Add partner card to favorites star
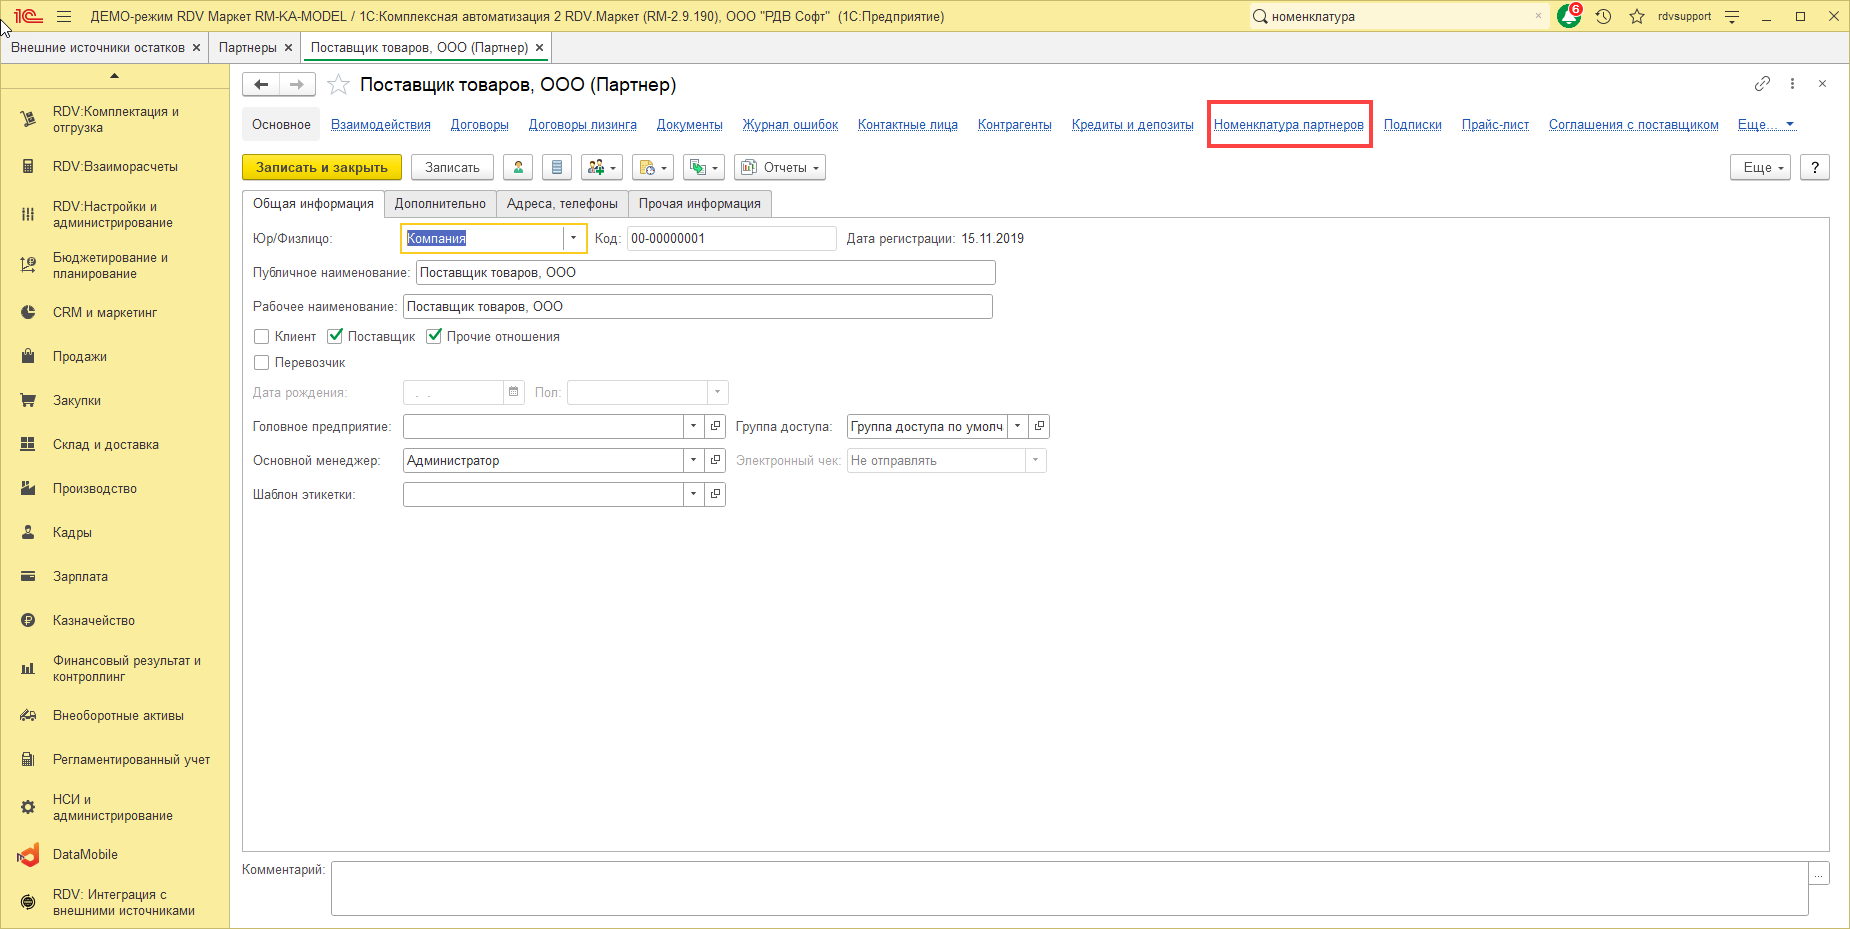1850x929 pixels. tap(339, 85)
